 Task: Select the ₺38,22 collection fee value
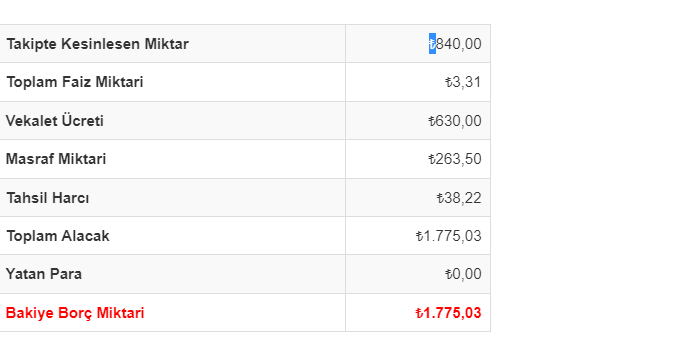pos(459,198)
